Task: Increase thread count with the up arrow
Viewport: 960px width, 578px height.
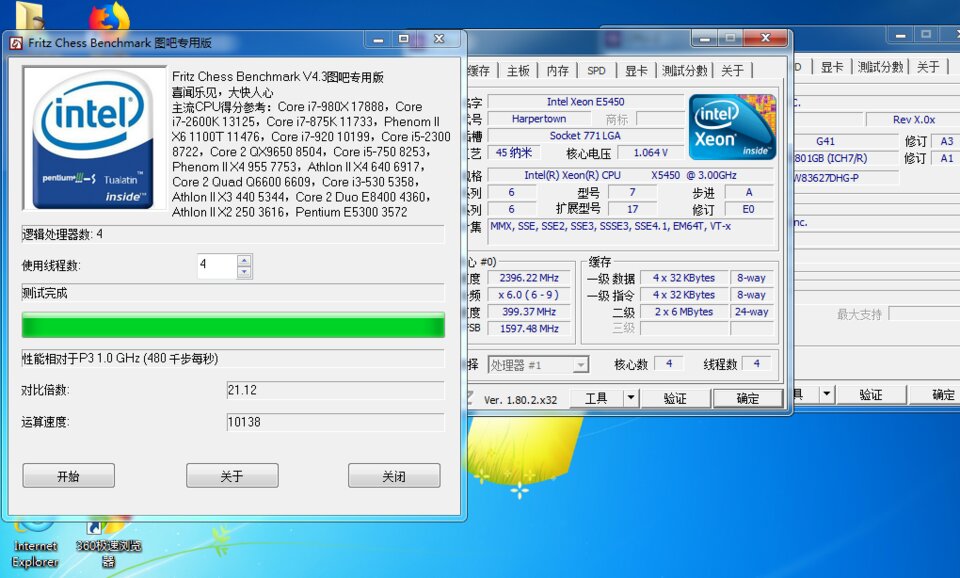Action: click(244, 260)
